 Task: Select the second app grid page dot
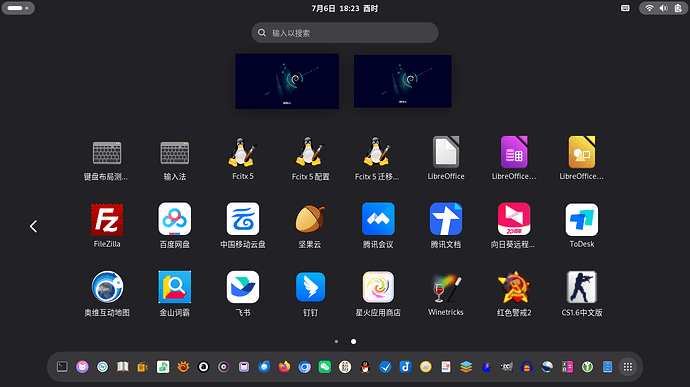353,341
